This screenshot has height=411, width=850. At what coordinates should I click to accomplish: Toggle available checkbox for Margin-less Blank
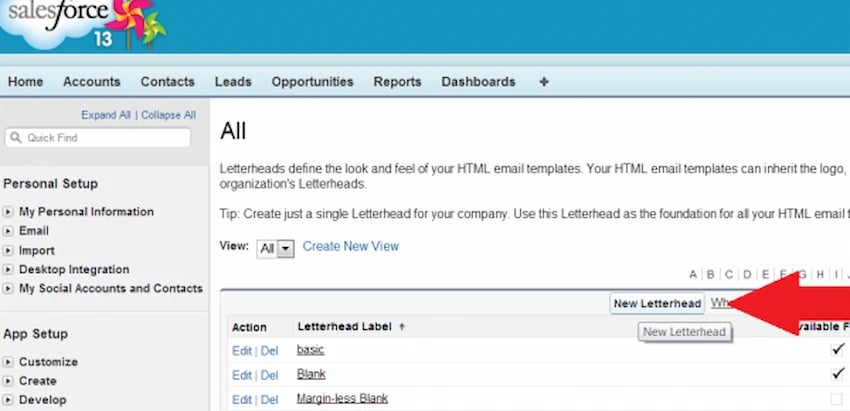click(x=838, y=399)
